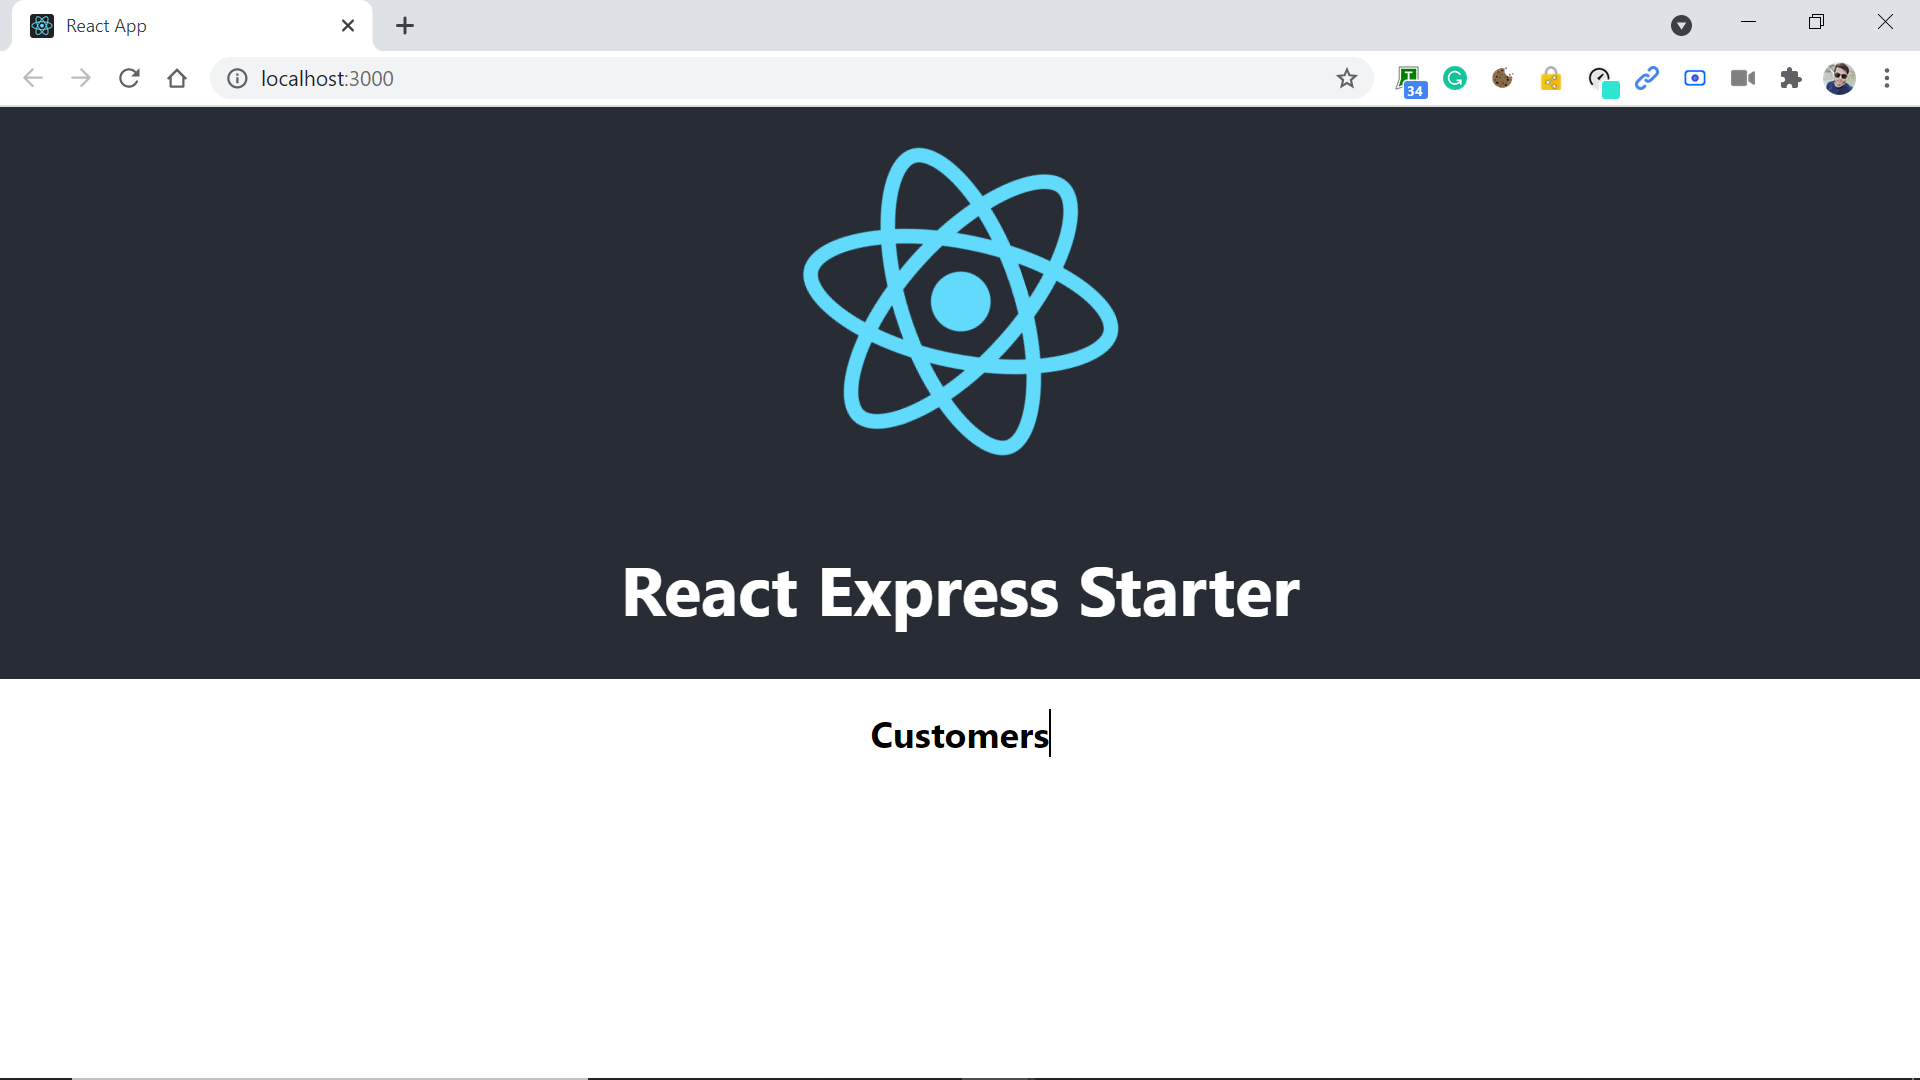Click the blue chain link extension
The width and height of the screenshot is (1920, 1080).
click(x=1647, y=78)
